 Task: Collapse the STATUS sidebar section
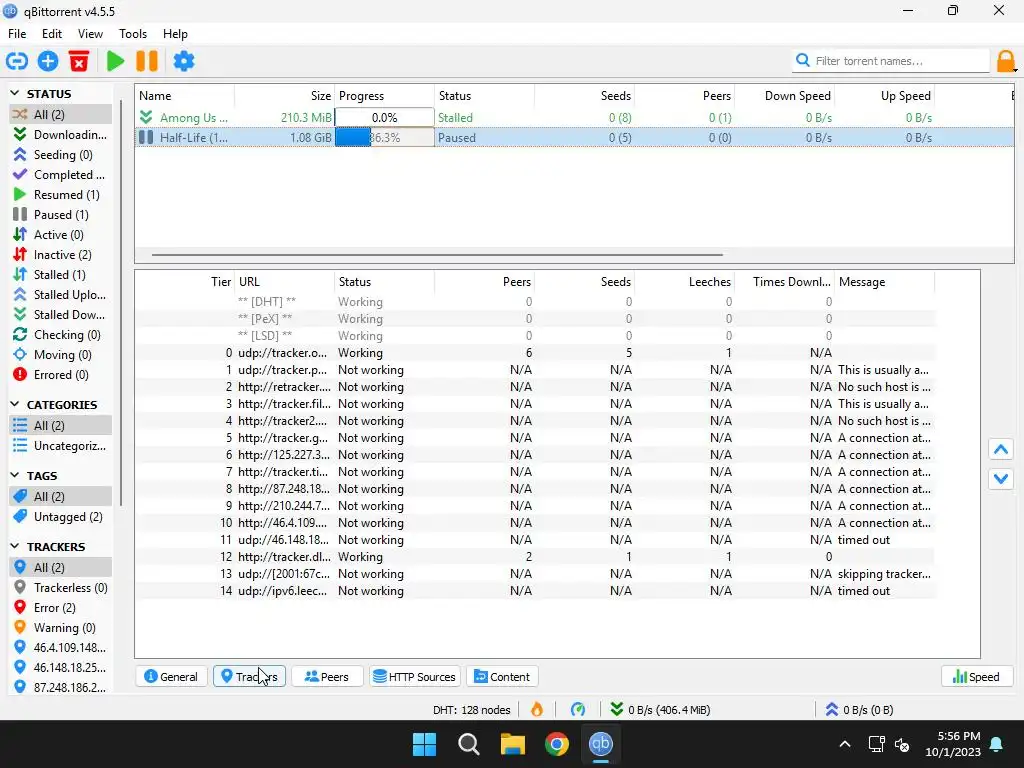14,93
